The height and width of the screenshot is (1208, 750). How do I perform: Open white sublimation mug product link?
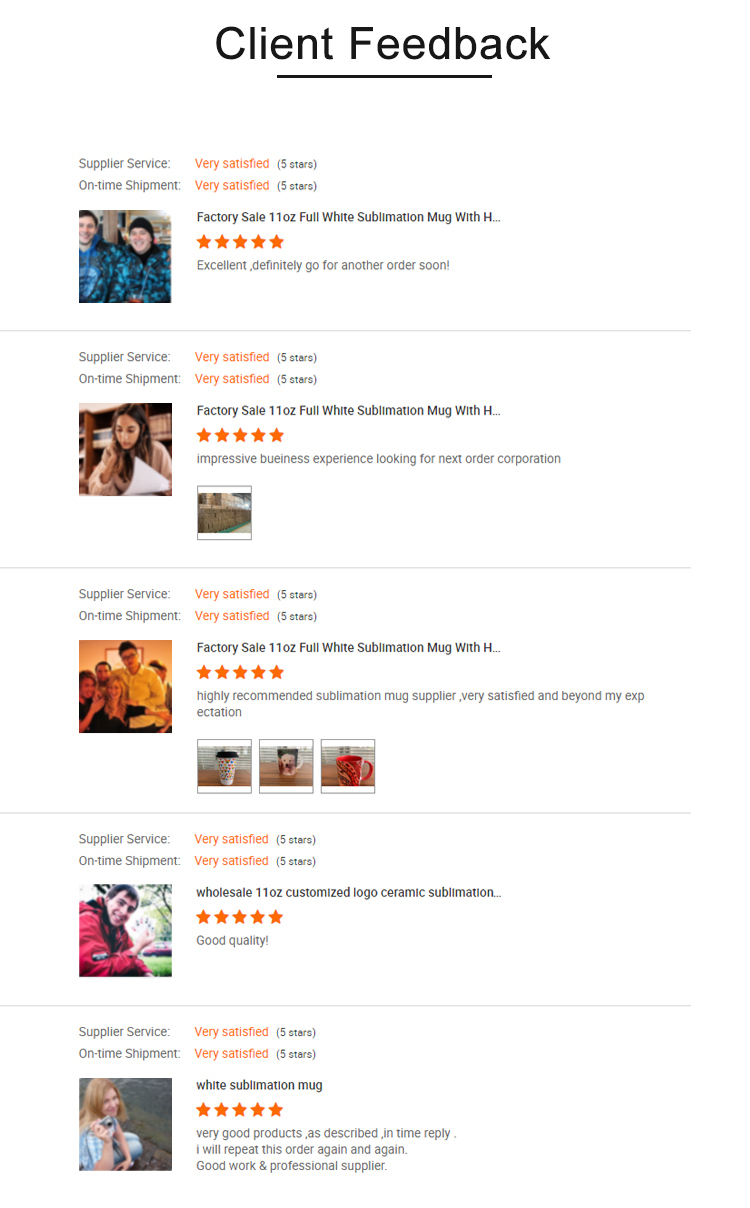pos(259,1085)
